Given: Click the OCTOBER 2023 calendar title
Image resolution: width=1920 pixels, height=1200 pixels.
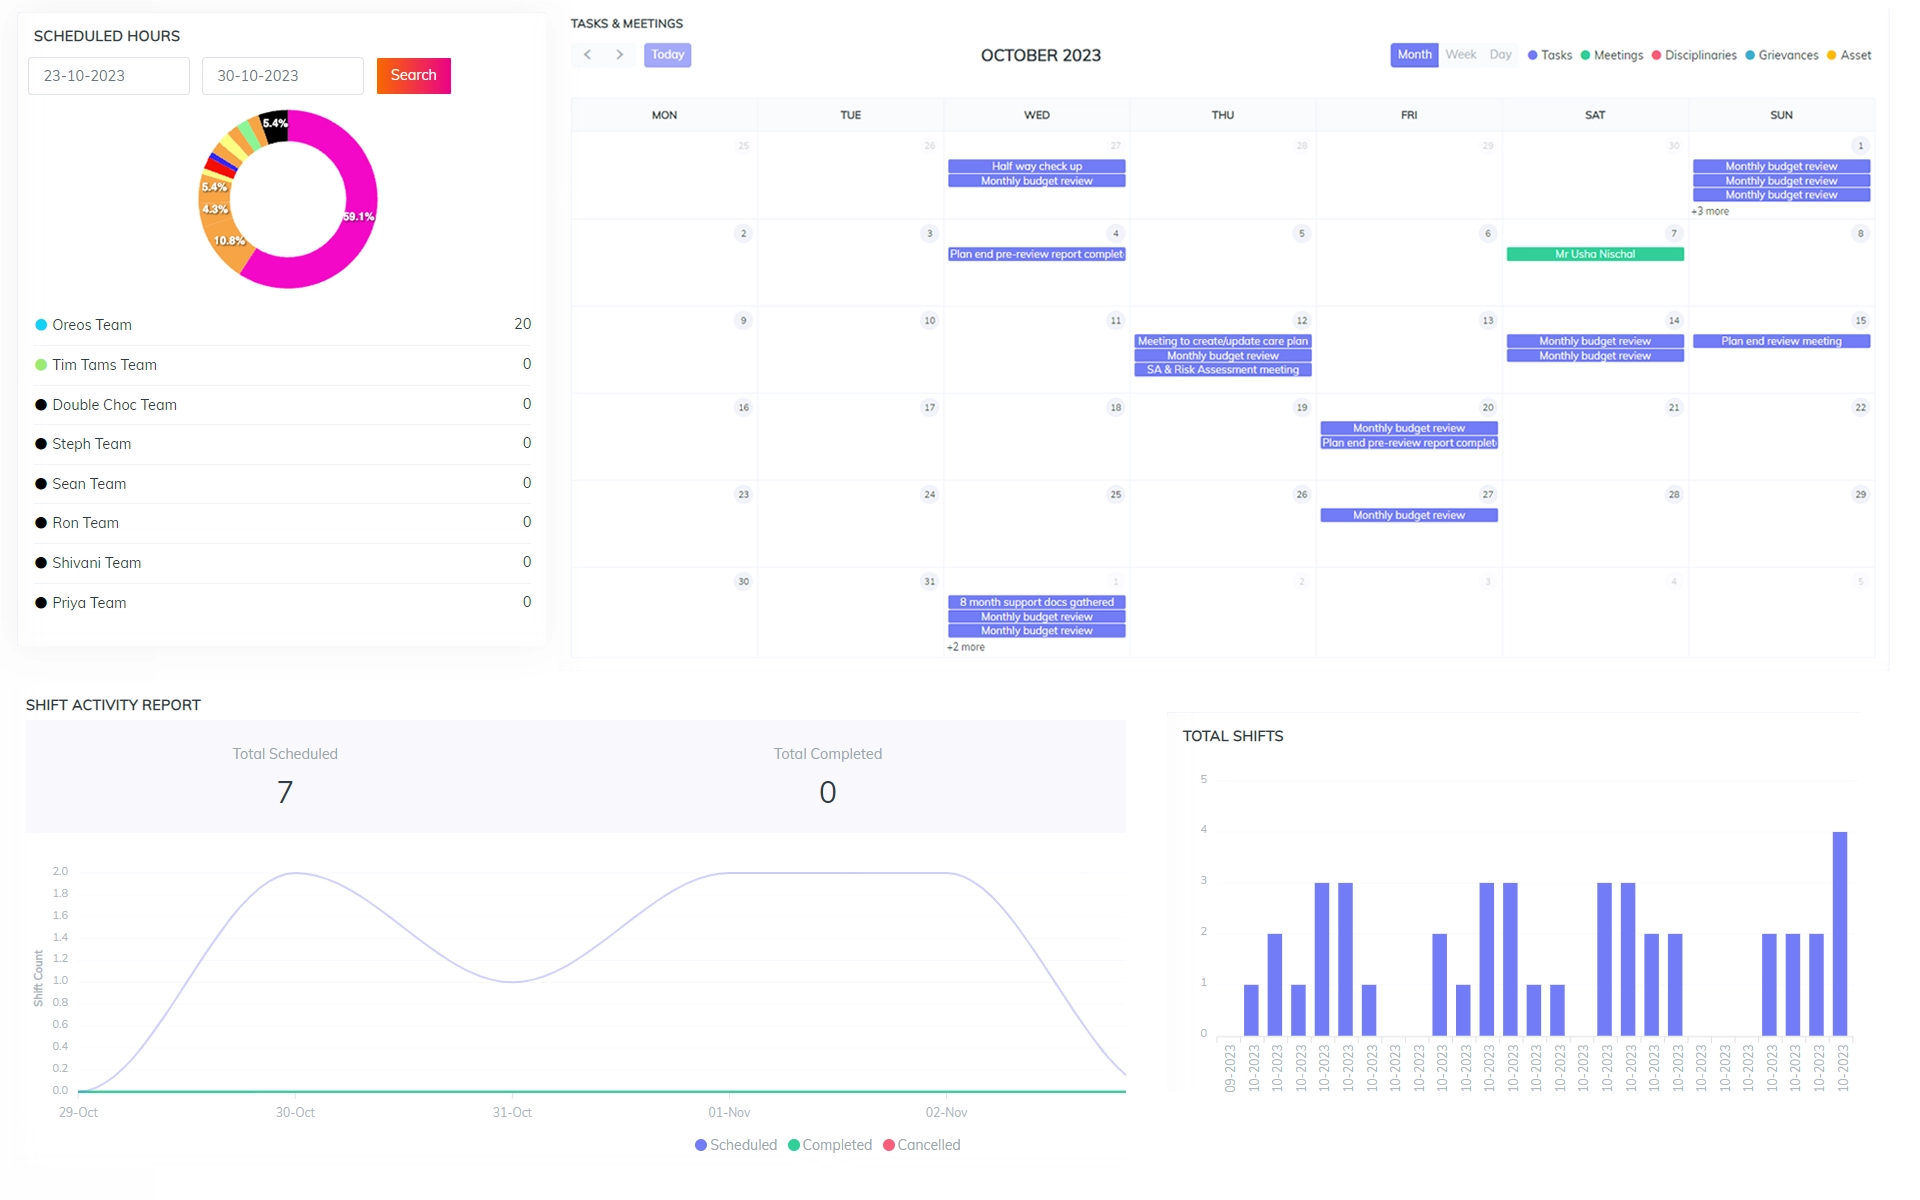Looking at the screenshot, I should [1040, 56].
